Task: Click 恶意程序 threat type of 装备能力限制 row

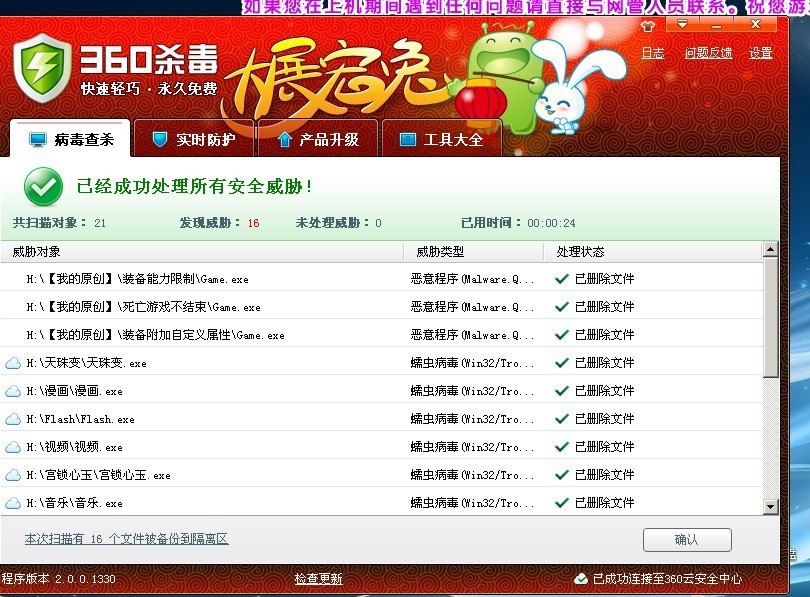Action: (x=472, y=279)
